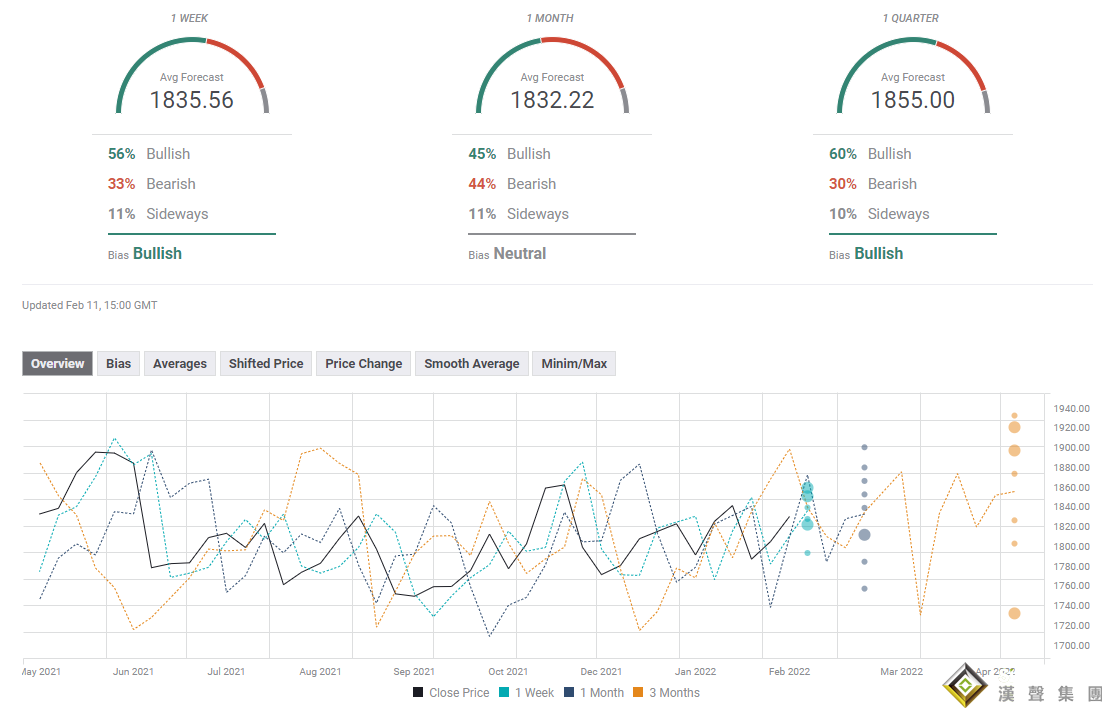Click the 1 Quarter forecast gauge arc
The width and height of the screenshot is (1107, 713).
pos(912,43)
